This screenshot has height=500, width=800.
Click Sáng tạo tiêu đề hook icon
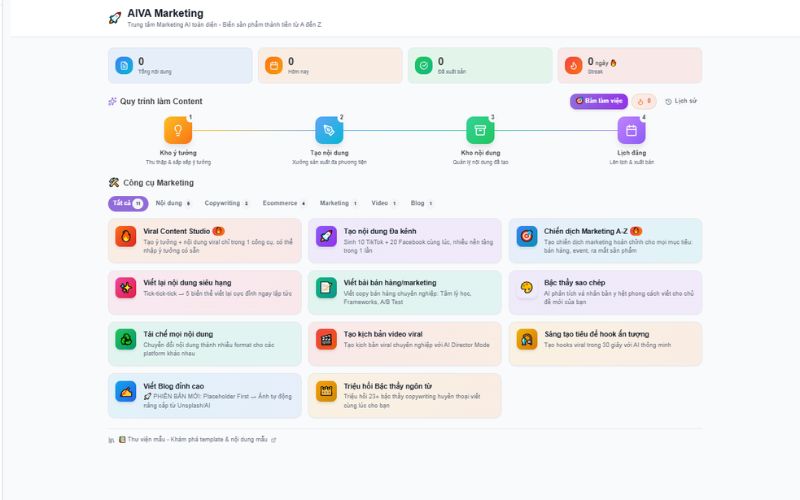click(527, 339)
